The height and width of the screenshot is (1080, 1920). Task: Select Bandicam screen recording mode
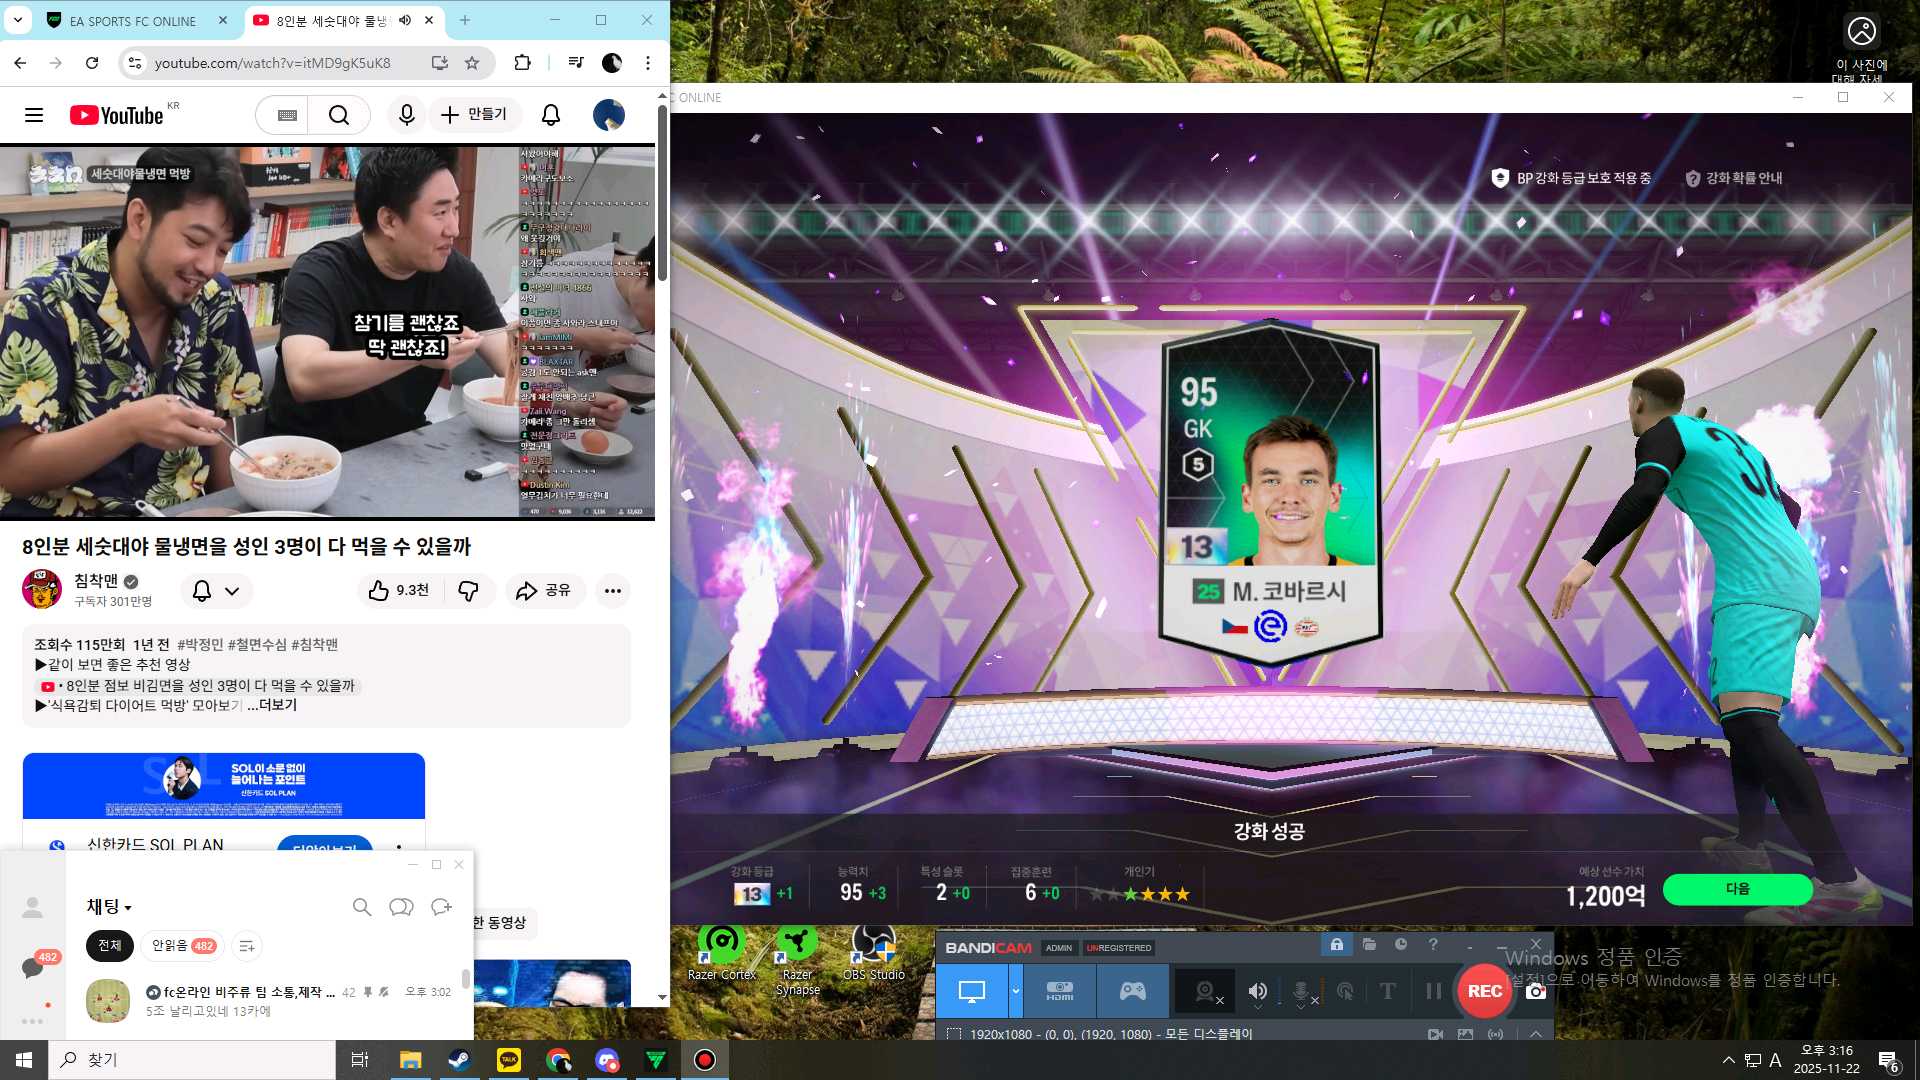click(972, 991)
